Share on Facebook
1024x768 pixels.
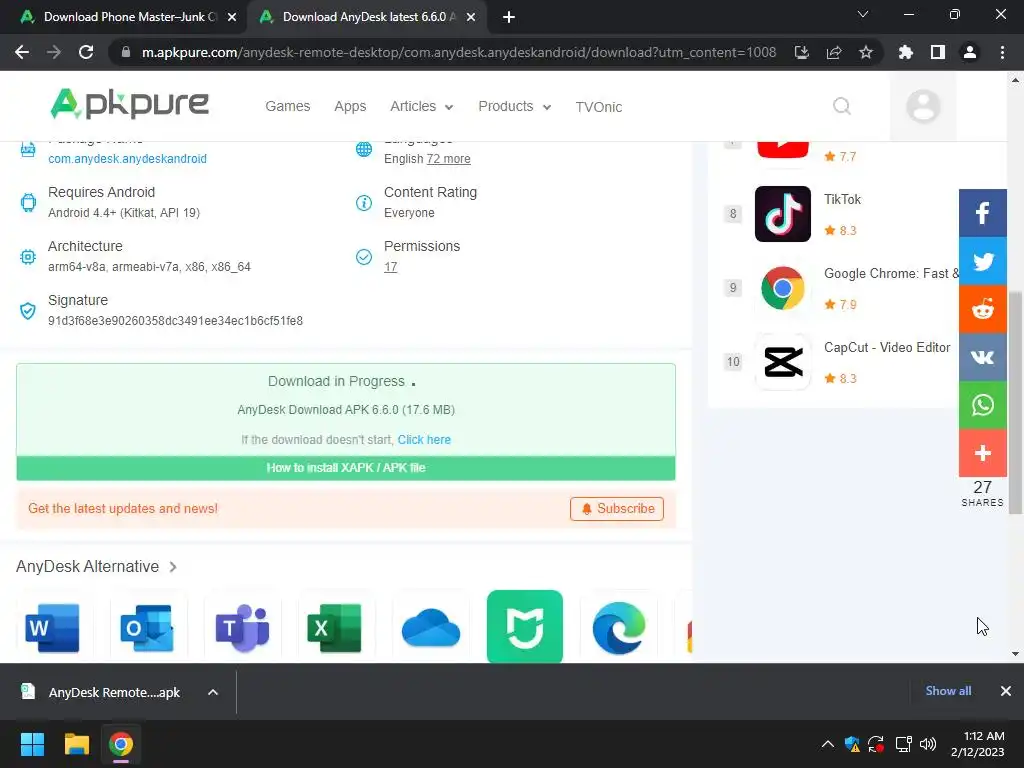pos(982,213)
